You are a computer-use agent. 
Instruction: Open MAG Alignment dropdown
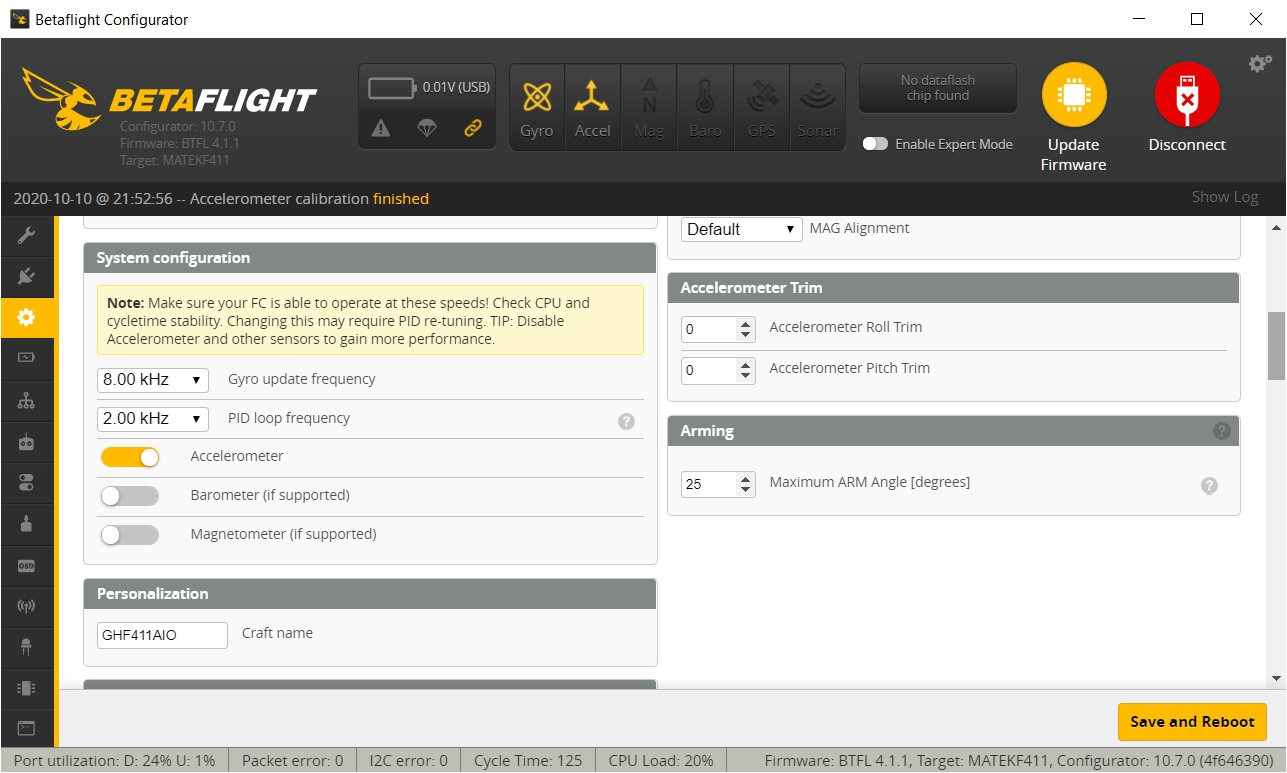click(x=742, y=229)
